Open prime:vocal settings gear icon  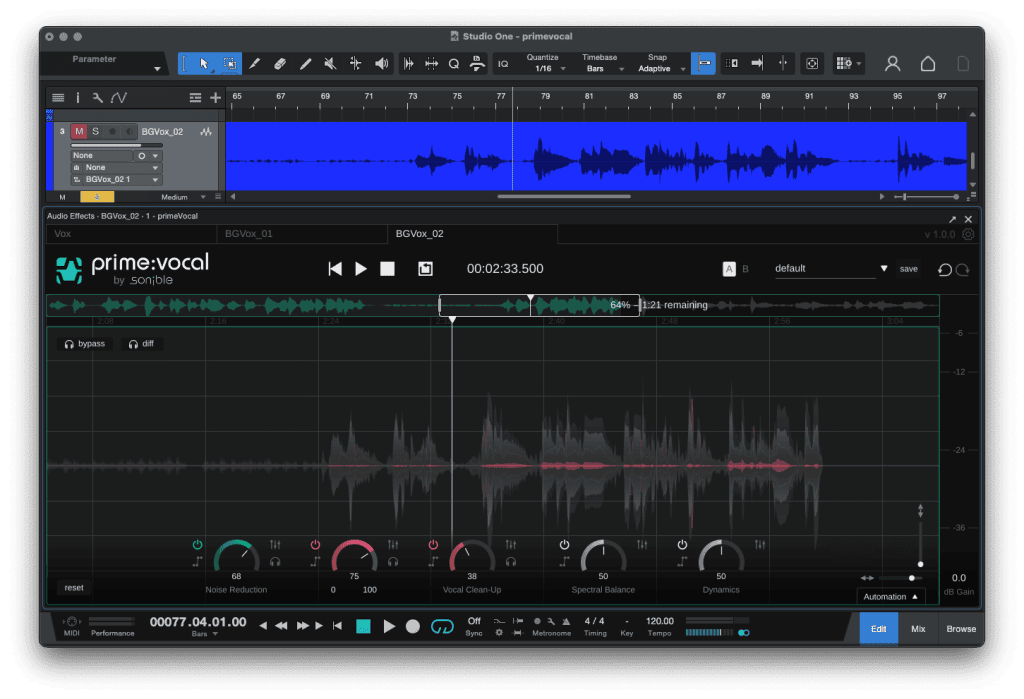(x=968, y=234)
